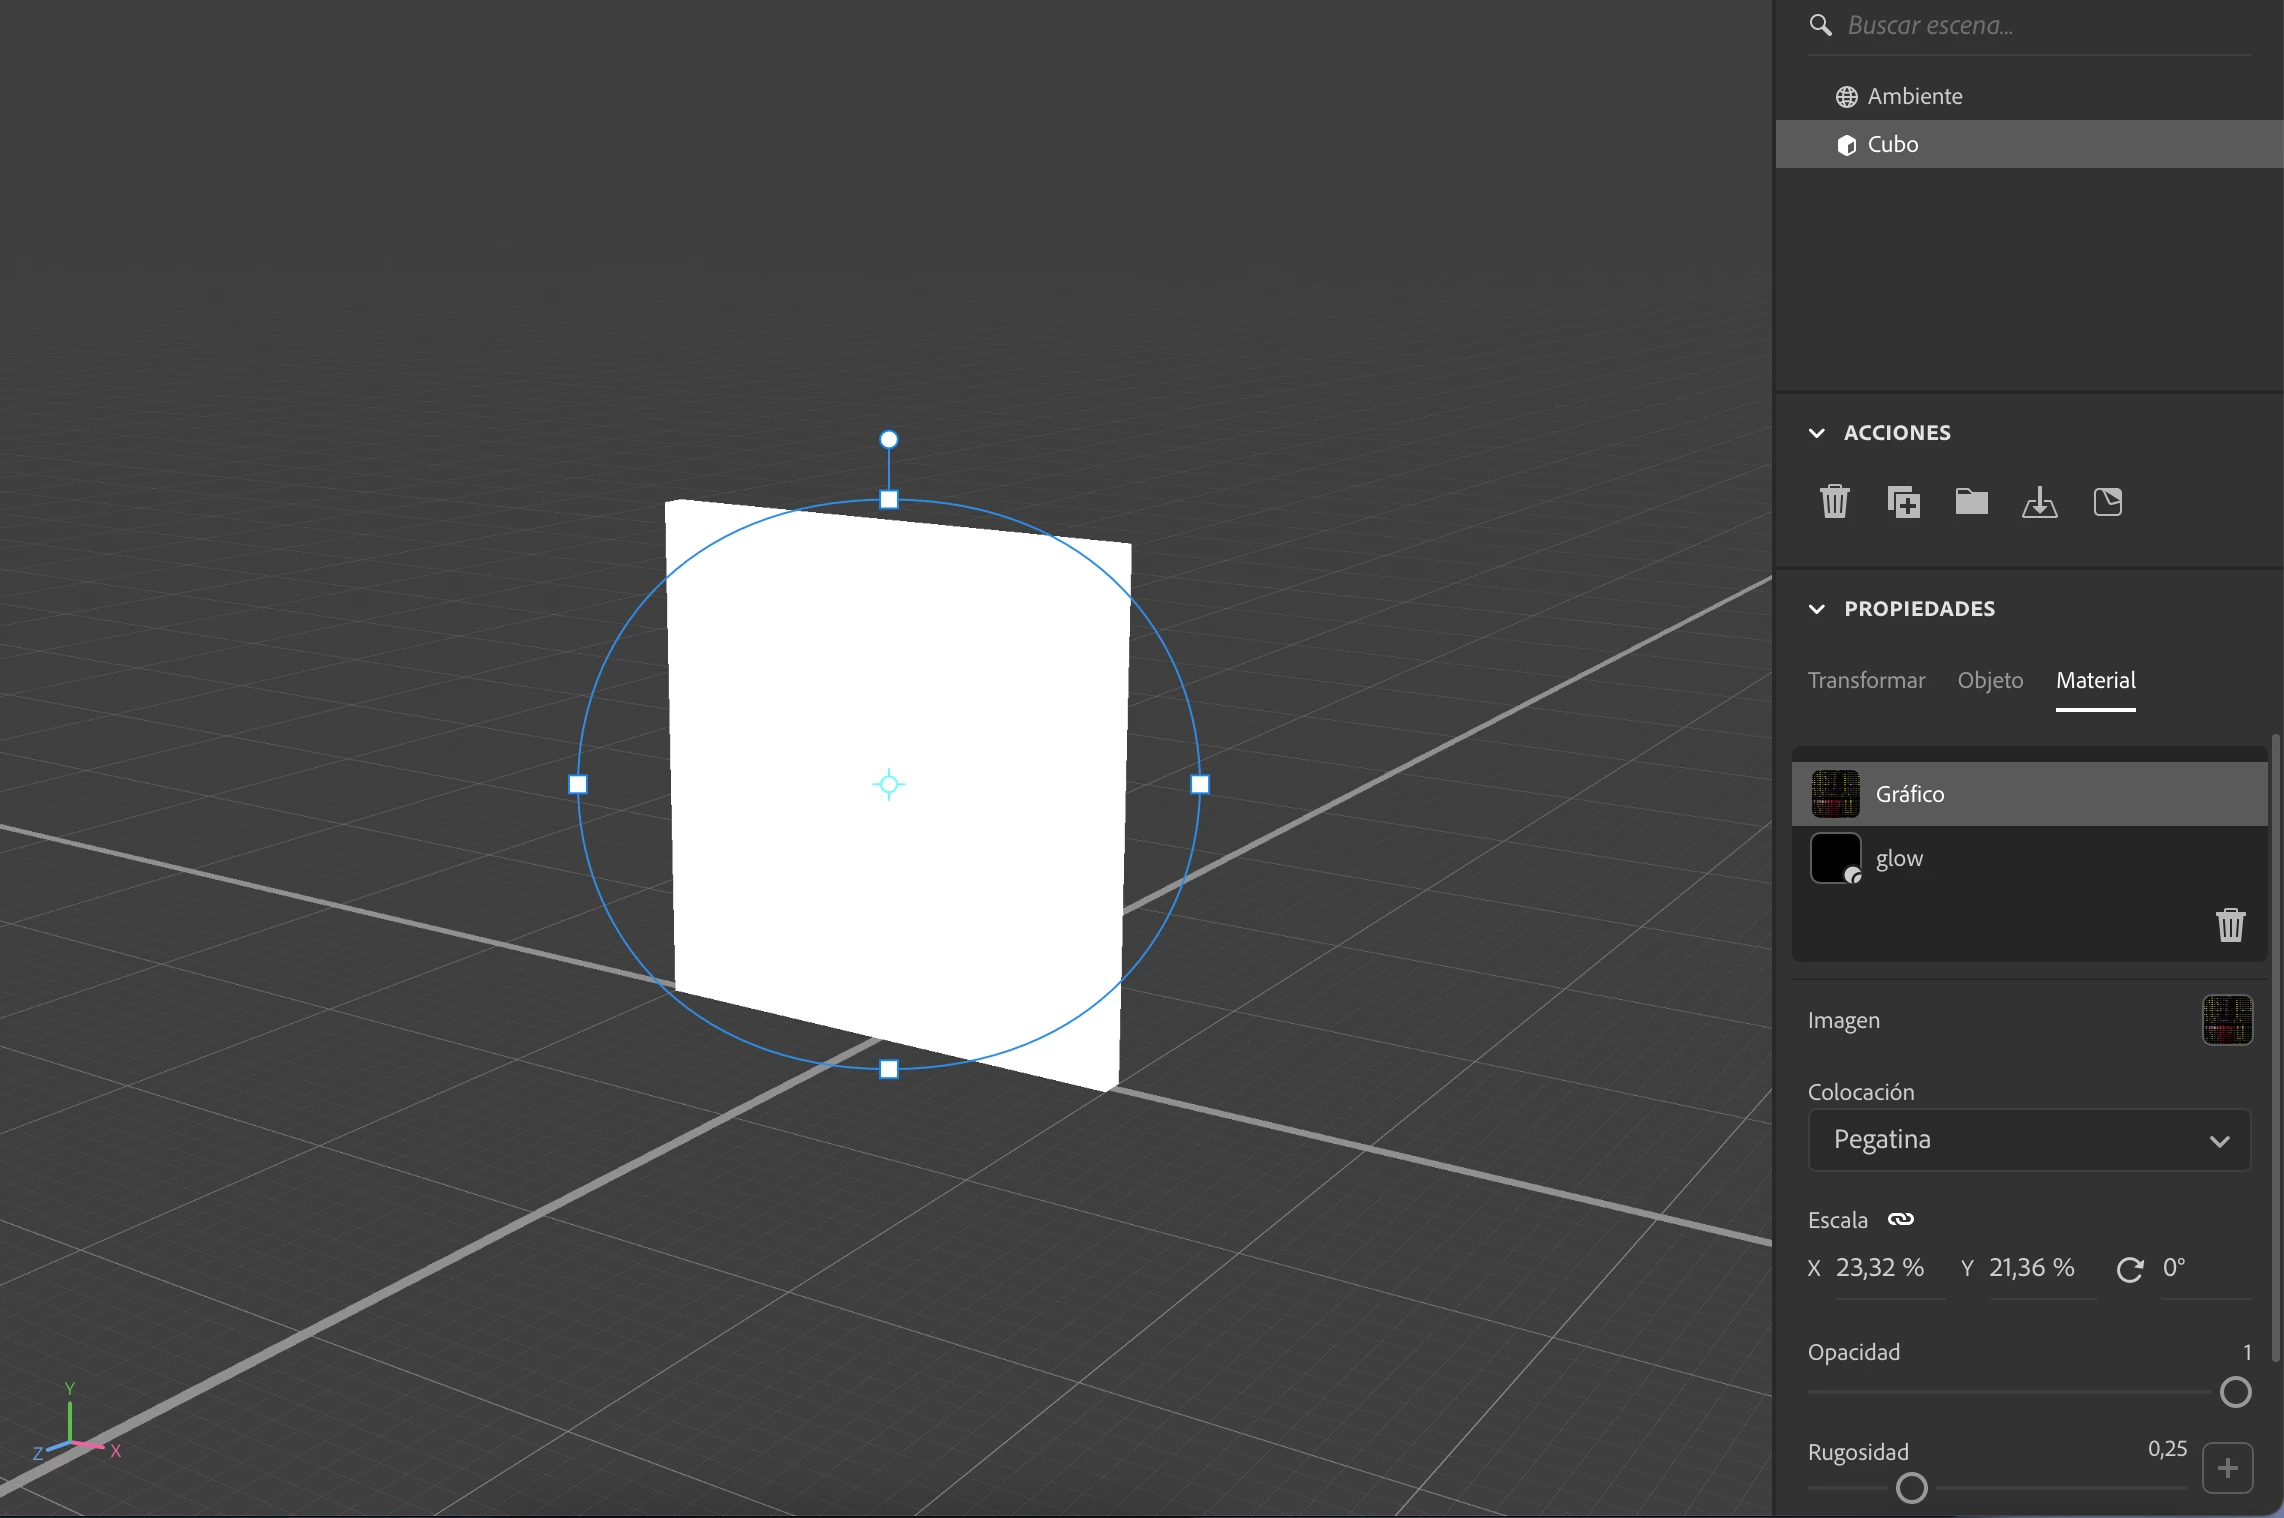
Task: Select the Ambiente scene item
Action: [1914, 96]
